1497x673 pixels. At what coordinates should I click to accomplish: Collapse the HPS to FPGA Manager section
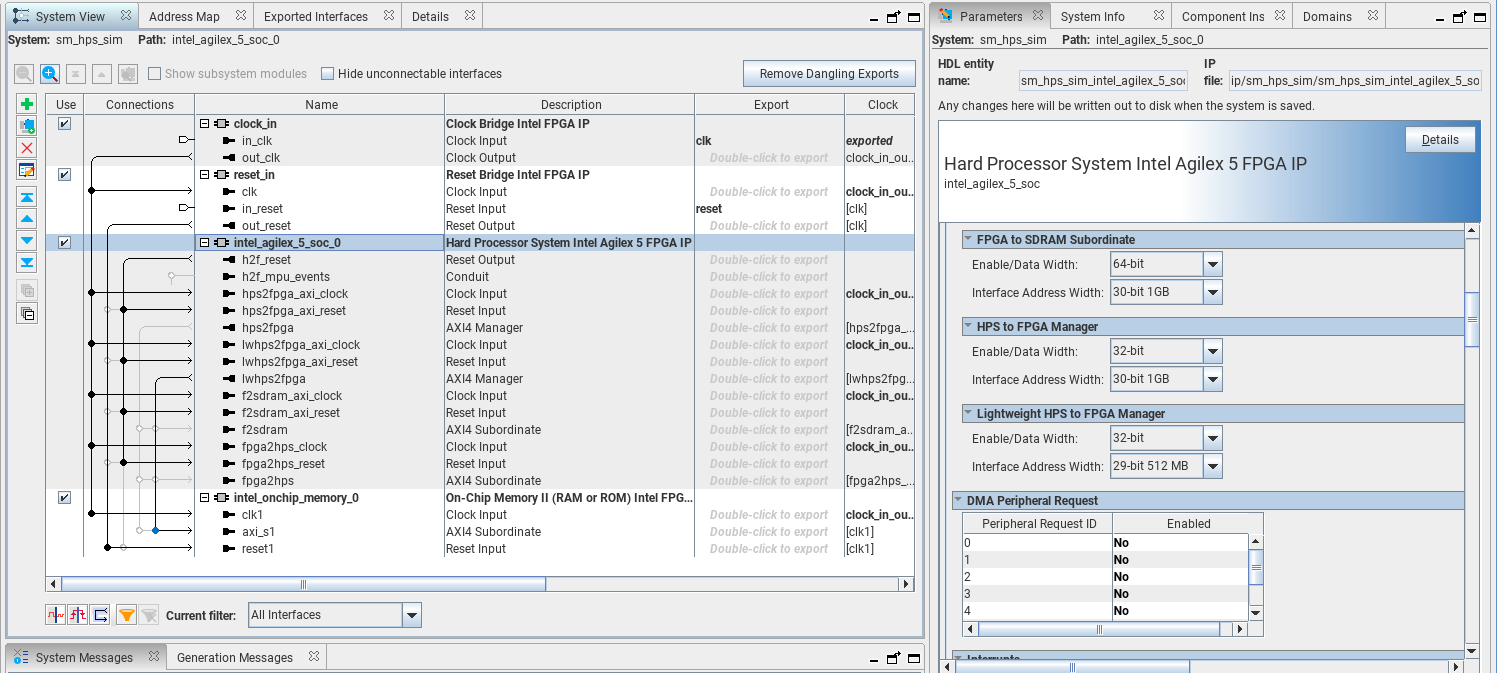click(x=968, y=327)
